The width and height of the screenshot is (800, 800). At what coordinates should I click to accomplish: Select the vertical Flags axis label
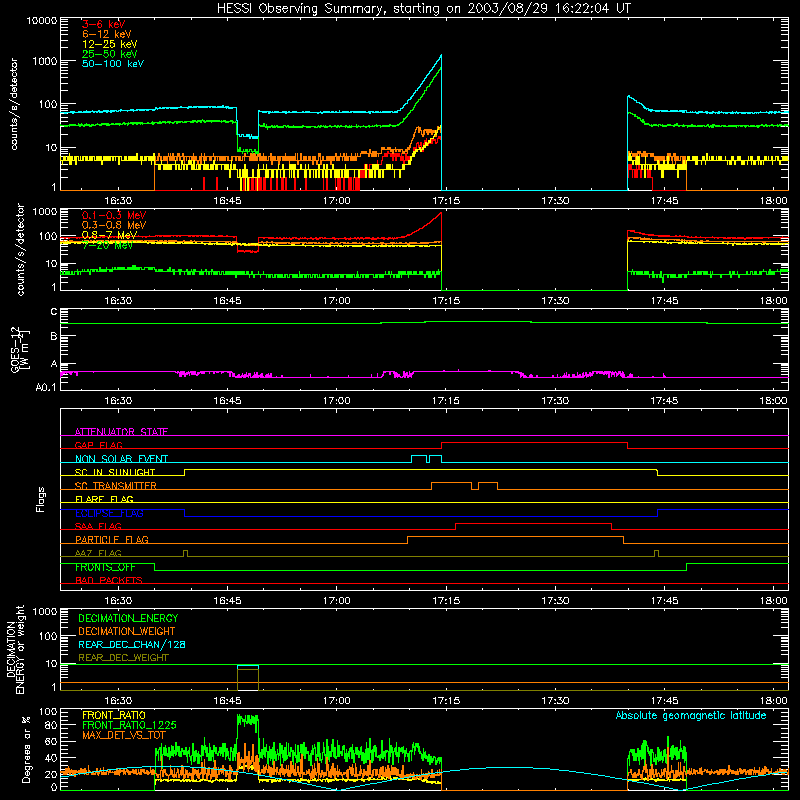click(41, 499)
